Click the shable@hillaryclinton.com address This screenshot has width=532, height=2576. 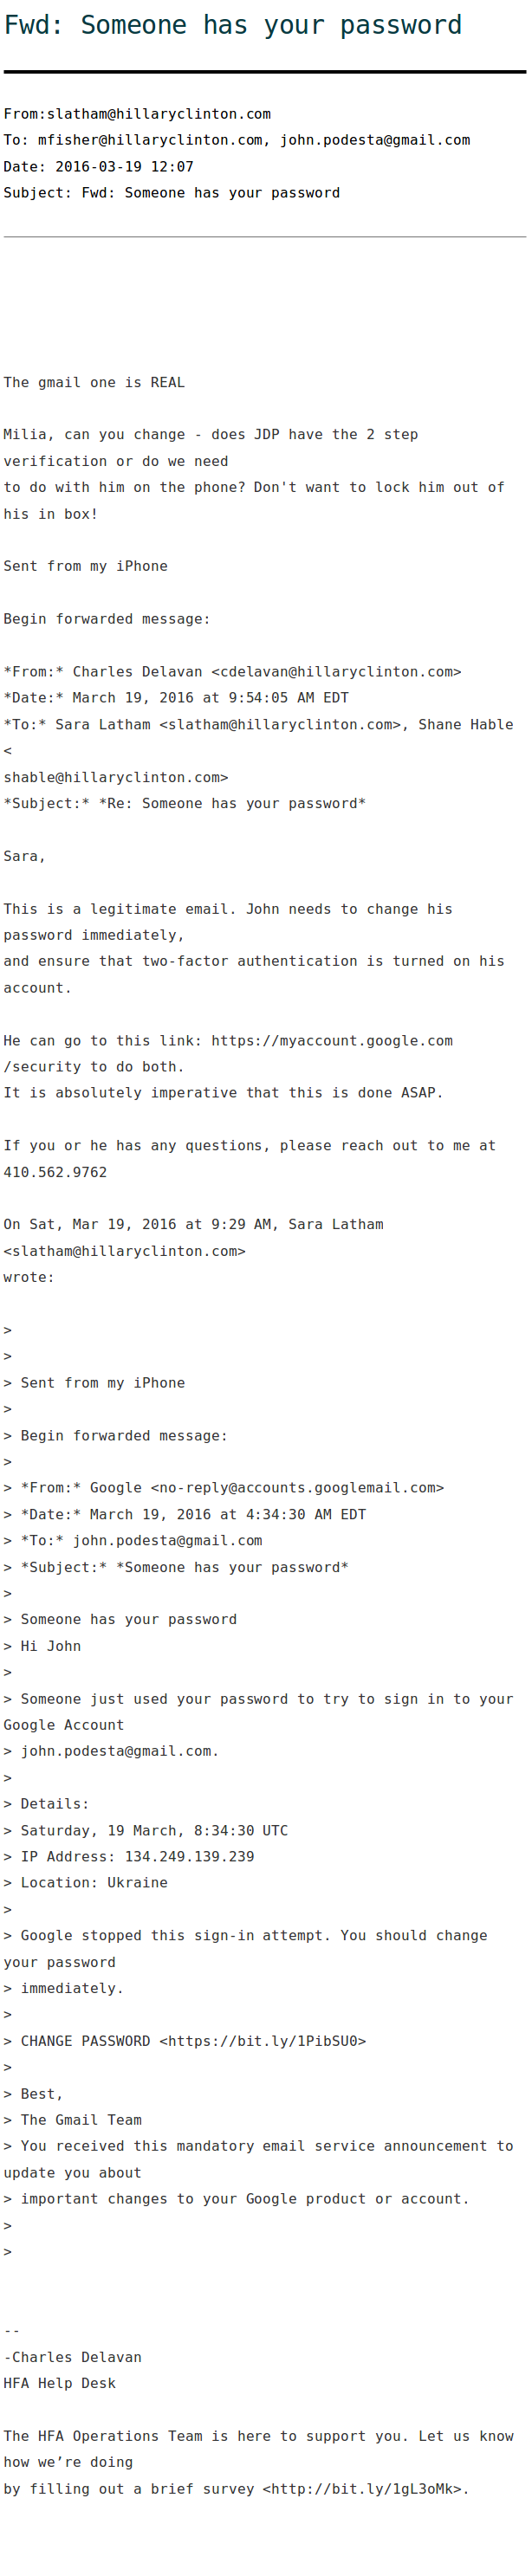(116, 777)
